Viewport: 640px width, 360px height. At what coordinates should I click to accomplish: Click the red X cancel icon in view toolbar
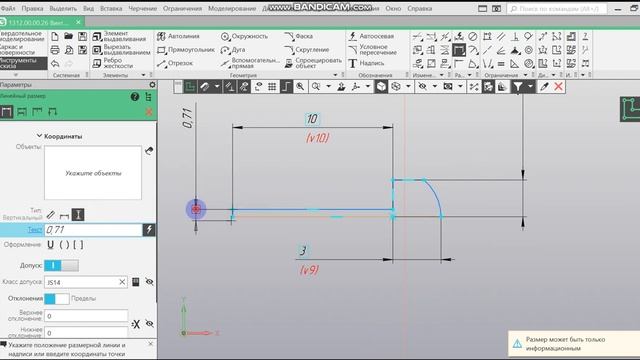(x=558, y=87)
